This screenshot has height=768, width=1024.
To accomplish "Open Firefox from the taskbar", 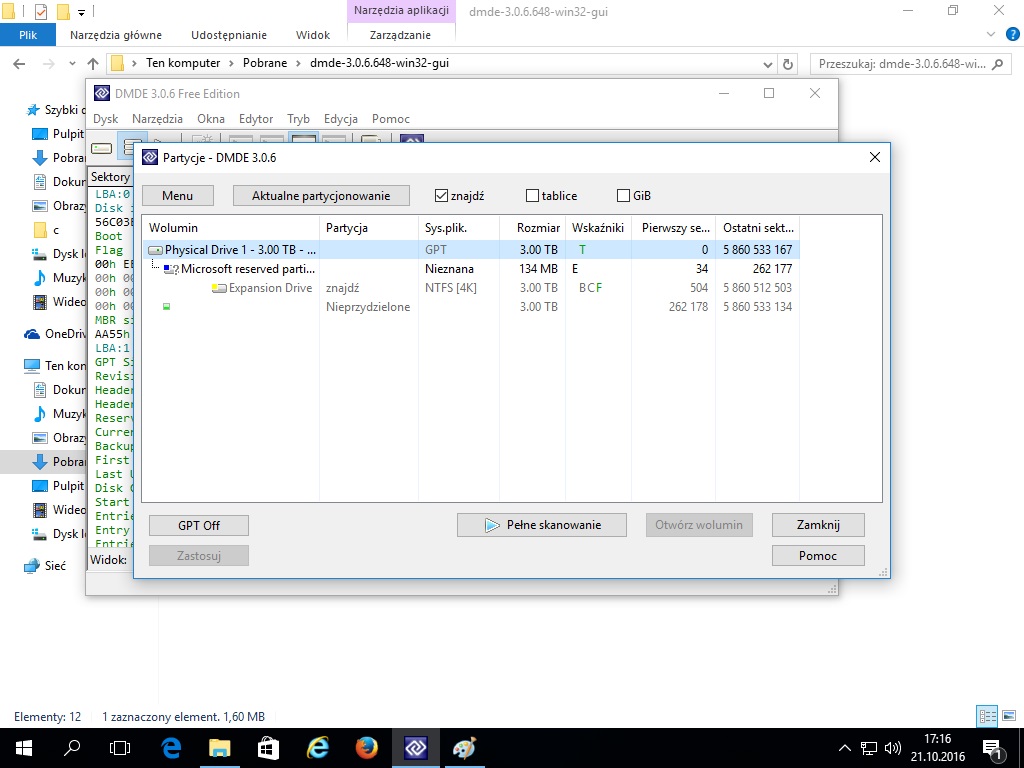I will coord(367,748).
